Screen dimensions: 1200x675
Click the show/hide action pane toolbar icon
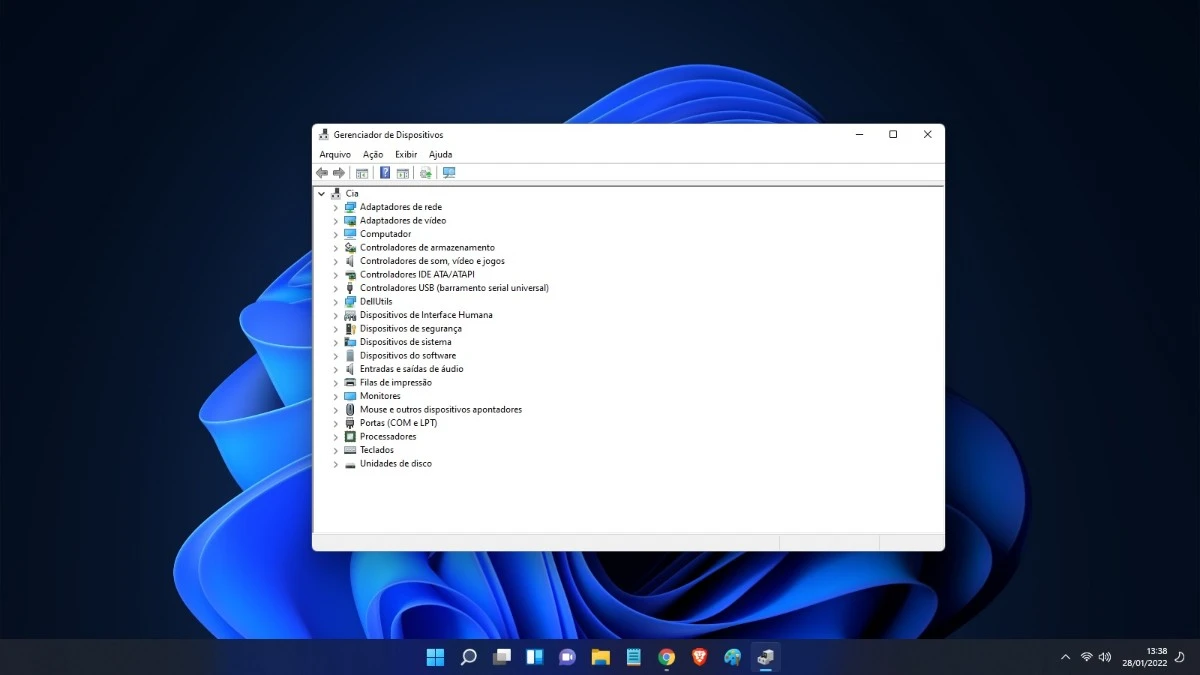pyautogui.click(x=402, y=173)
